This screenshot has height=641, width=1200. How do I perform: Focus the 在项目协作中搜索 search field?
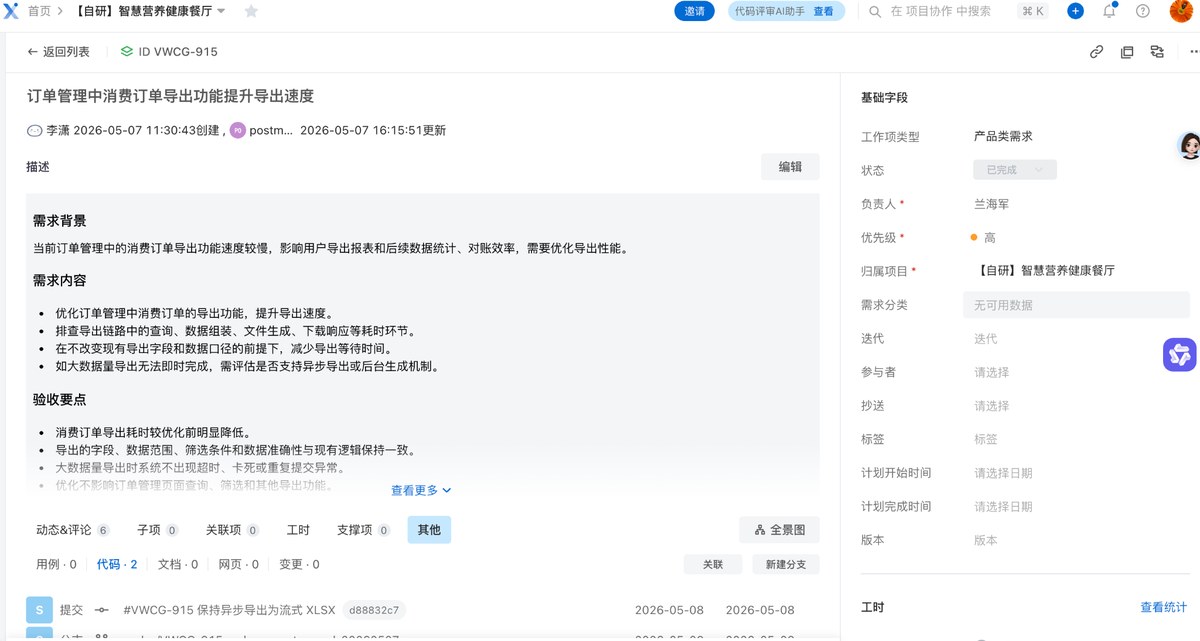pos(940,11)
